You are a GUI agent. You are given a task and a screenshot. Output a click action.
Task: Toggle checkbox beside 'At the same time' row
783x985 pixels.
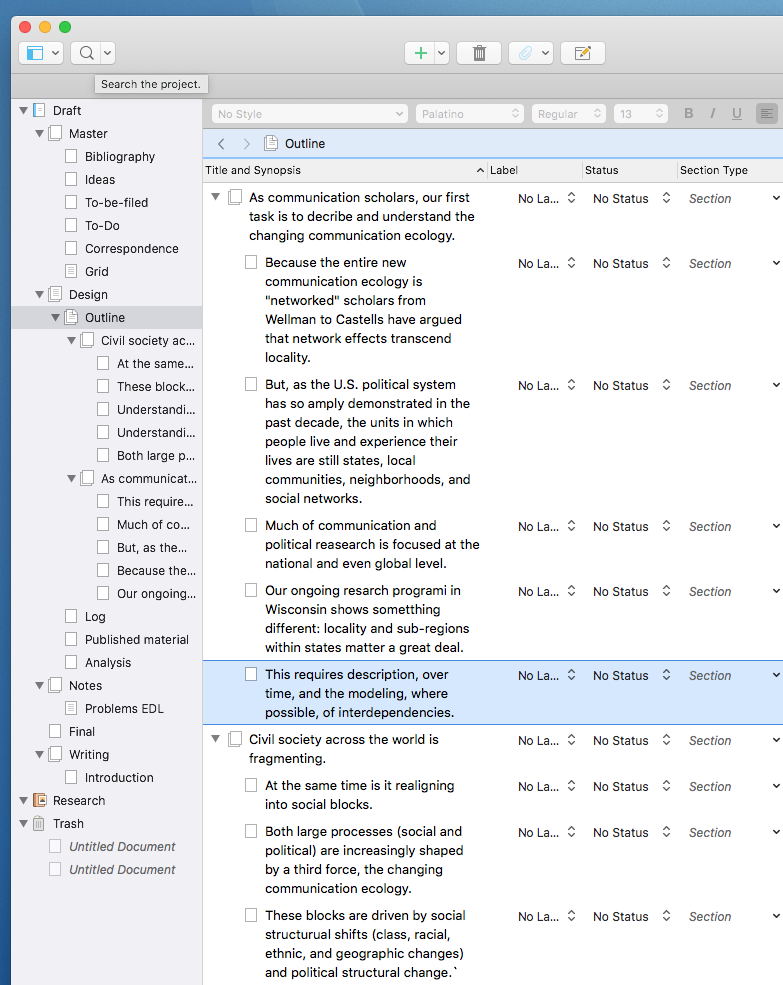(x=251, y=785)
